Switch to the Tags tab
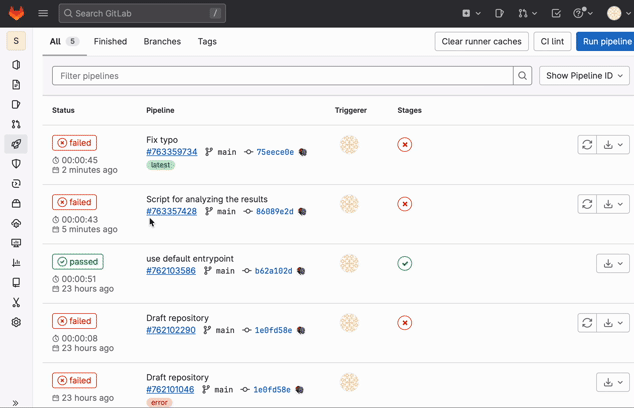Image resolution: width=634 pixels, height=408 pixels. 207,41
